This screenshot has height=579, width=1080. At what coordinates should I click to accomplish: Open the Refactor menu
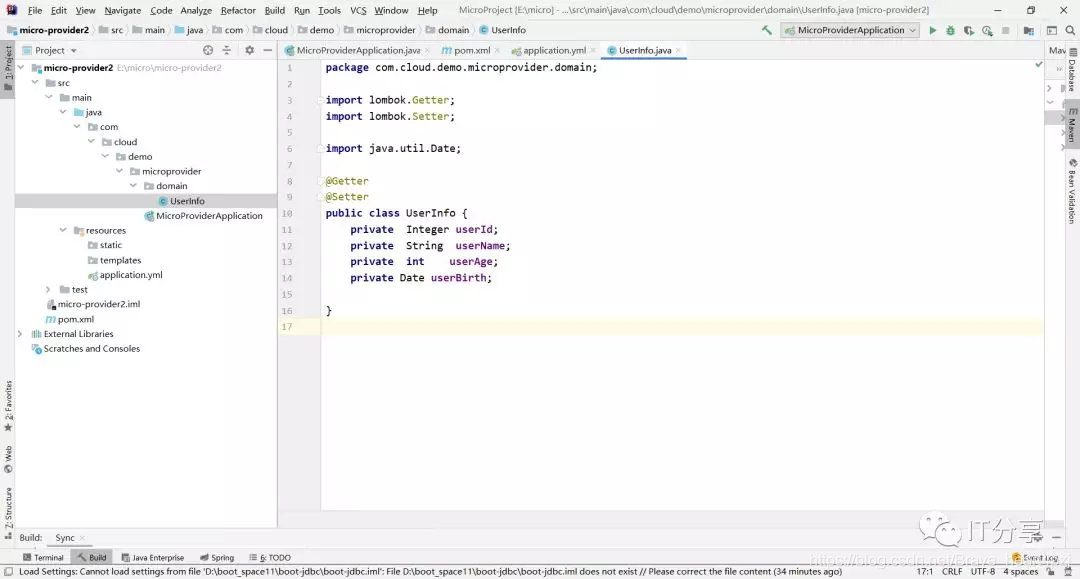pyautogui.click(x=238, y=10)
